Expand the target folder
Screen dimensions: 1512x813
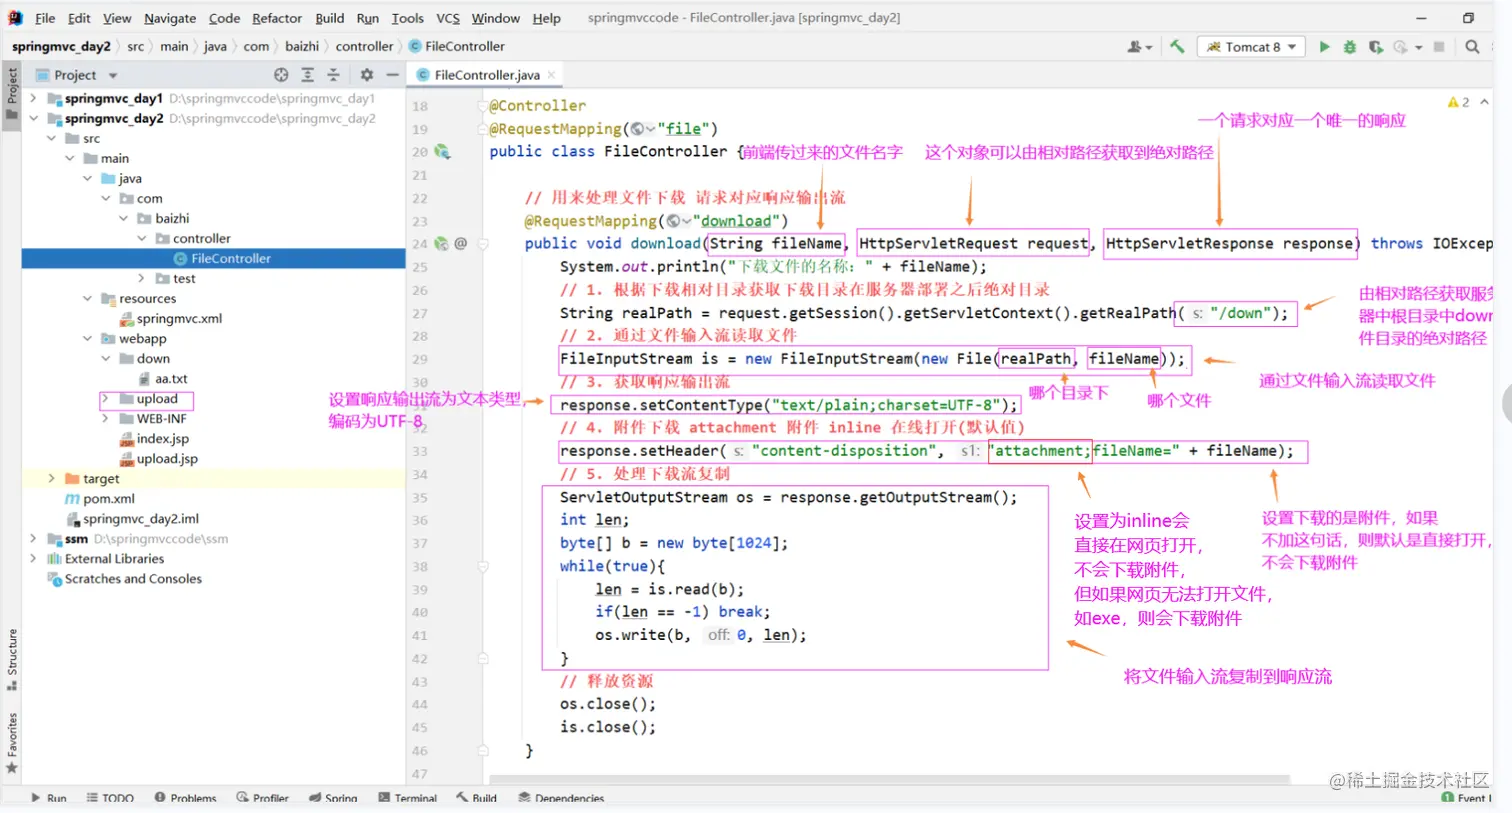tap(52, 478)
